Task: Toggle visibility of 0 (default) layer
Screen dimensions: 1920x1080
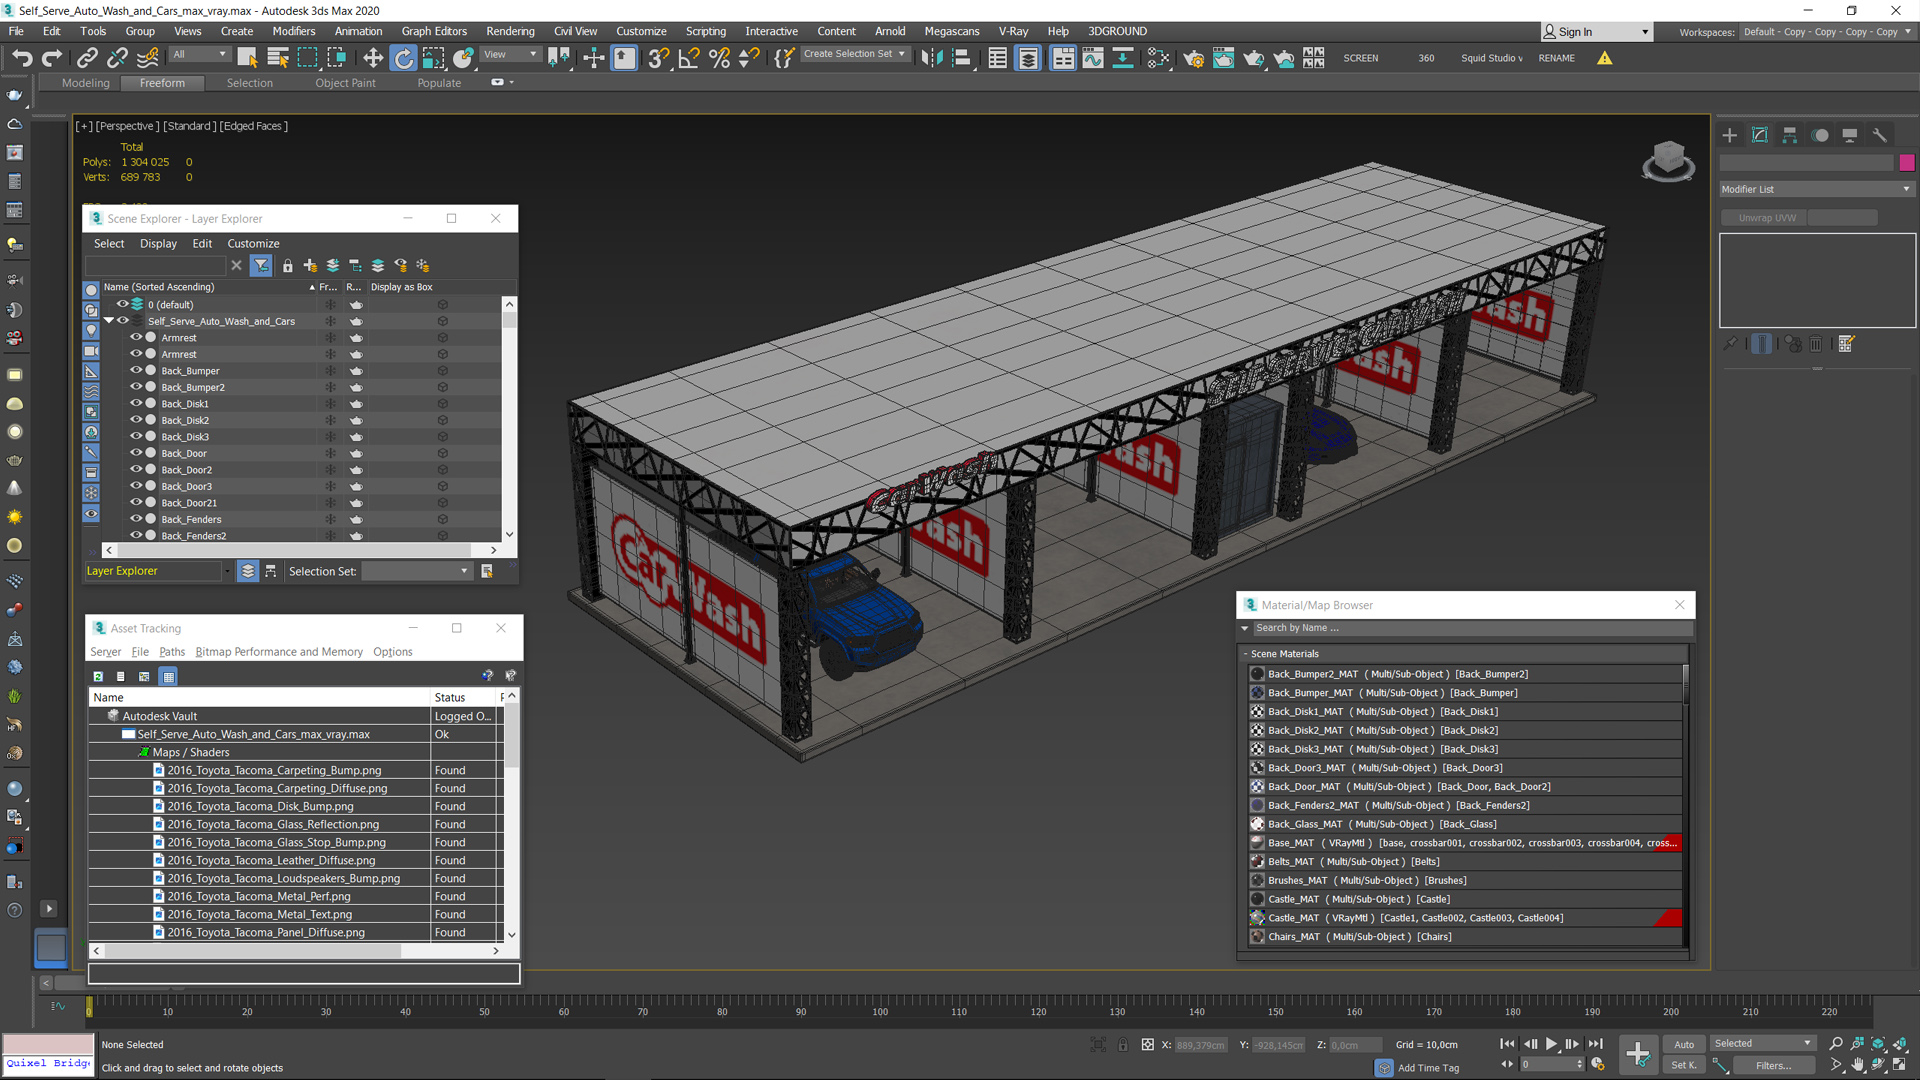Action: click(x=122, y=304)
